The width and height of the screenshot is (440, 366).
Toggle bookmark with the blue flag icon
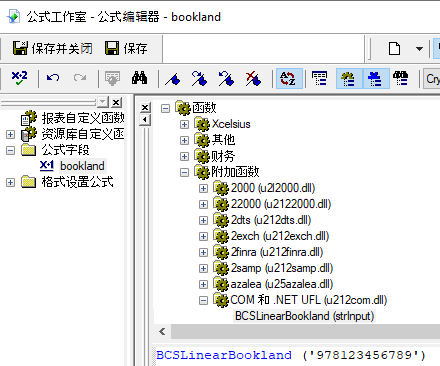[173, 79]
